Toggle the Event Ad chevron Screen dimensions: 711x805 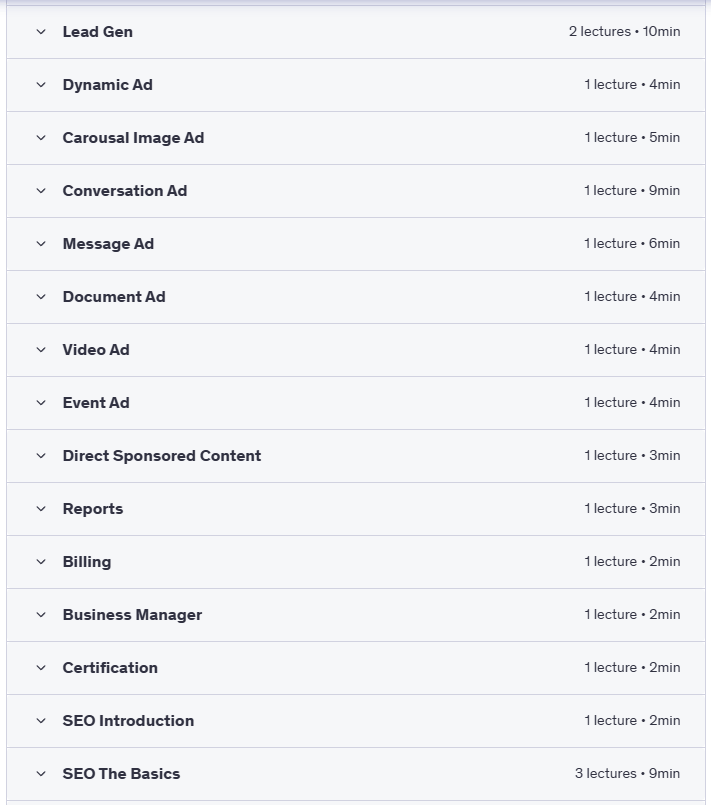click(41, 403)
